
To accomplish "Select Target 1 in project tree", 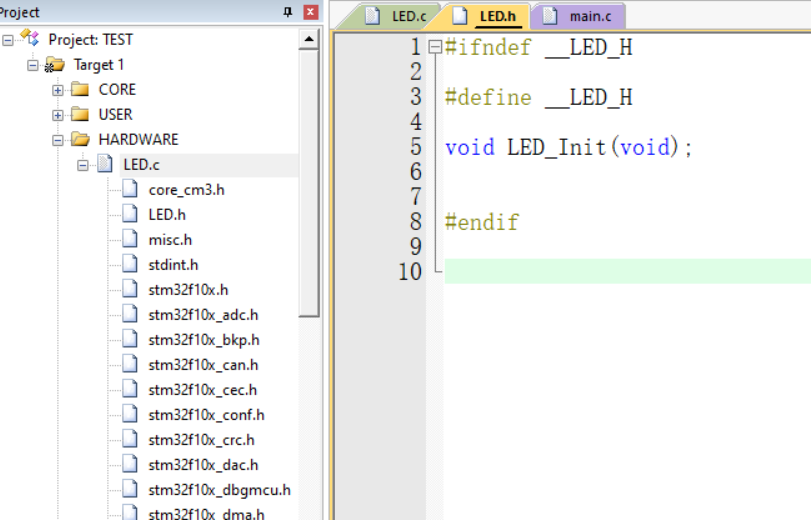I will click(x=99, y=65).
